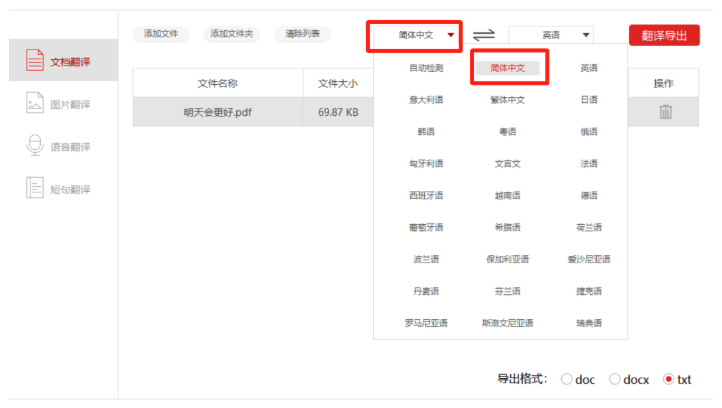Open the 短句翻译 short sentence icon
The height and width of the screenshot is (408, 722).
(34, 188)
